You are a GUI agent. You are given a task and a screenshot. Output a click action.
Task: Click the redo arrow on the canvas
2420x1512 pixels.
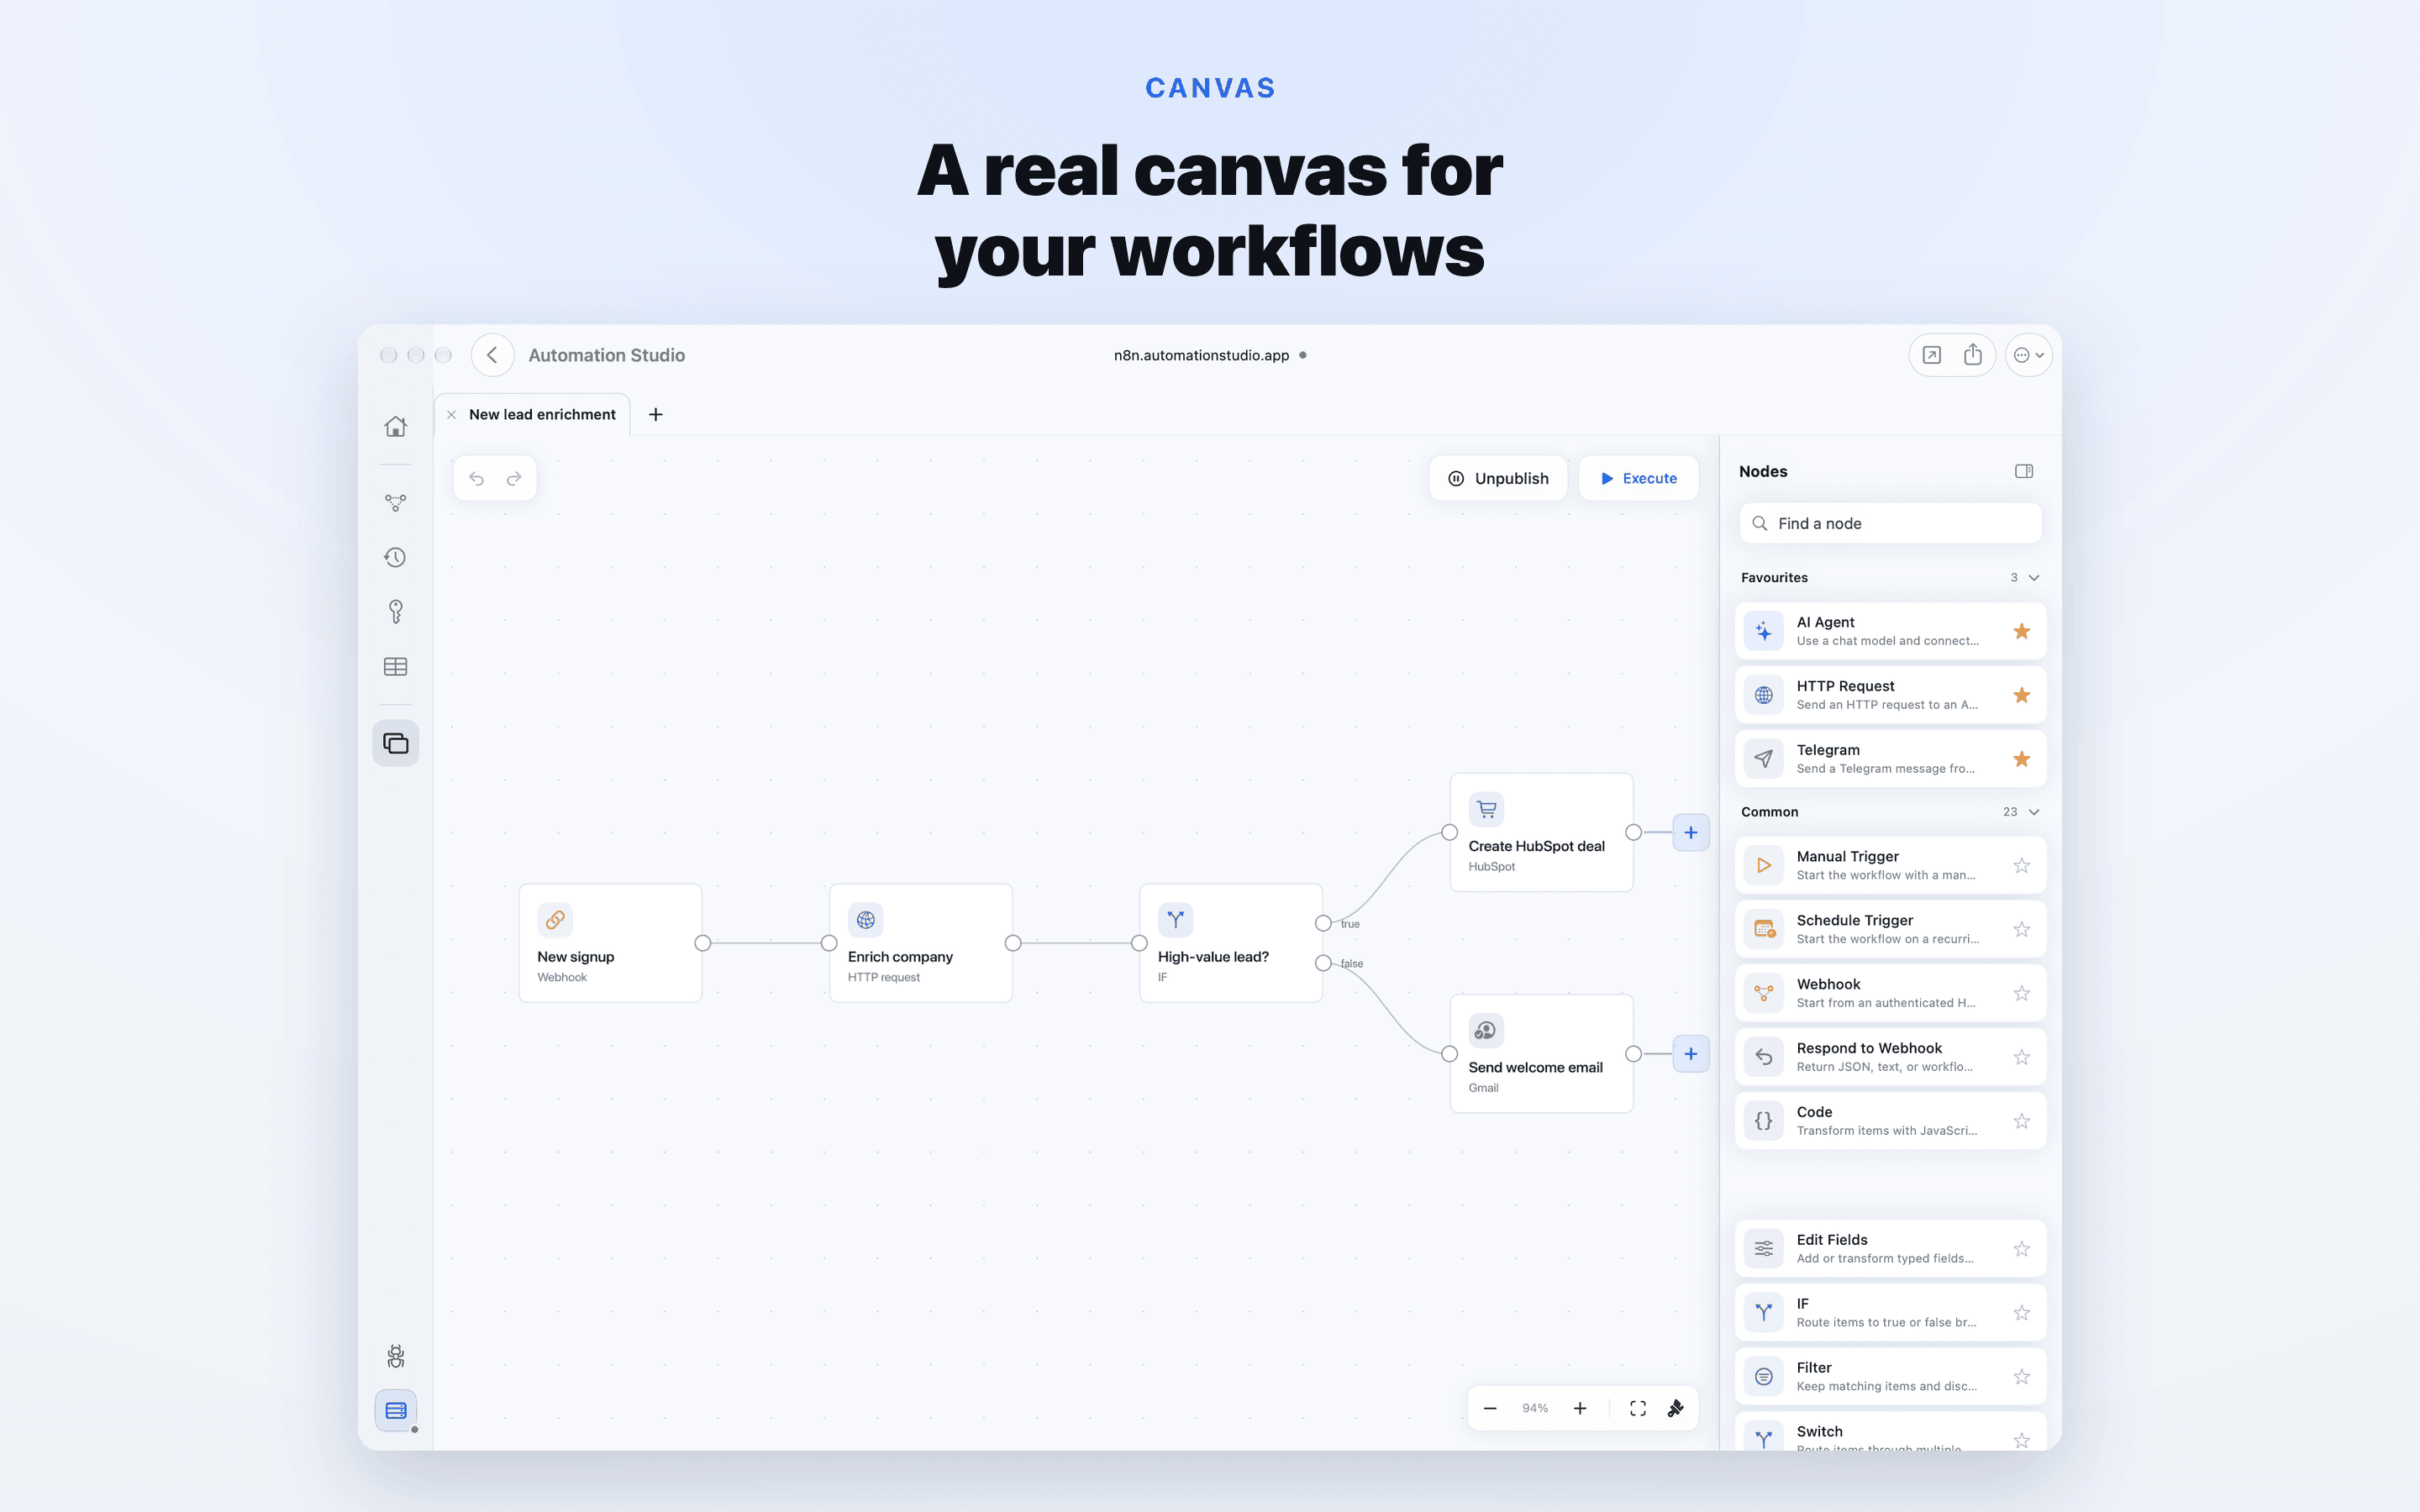point(514,479)
